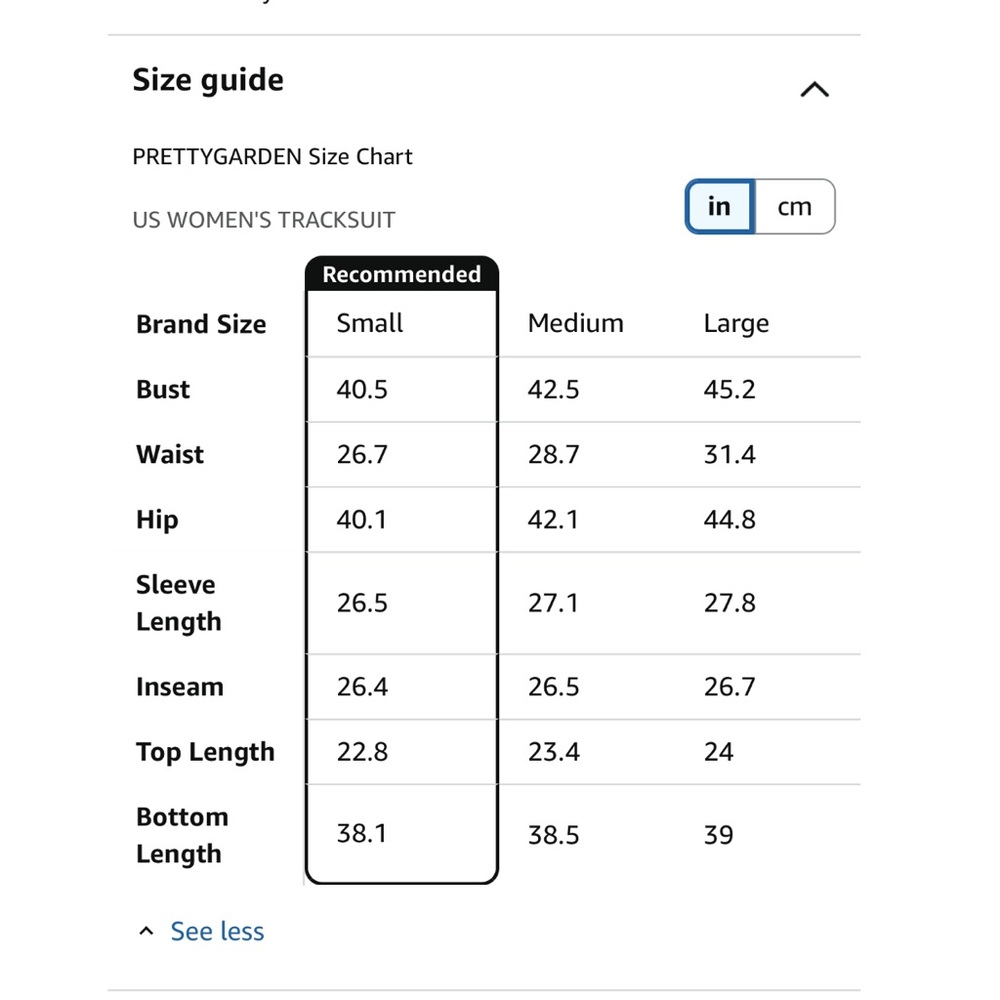Click the caret beside See less
This screenshot has height=1000, width=1000.
[x=146, y=931]
